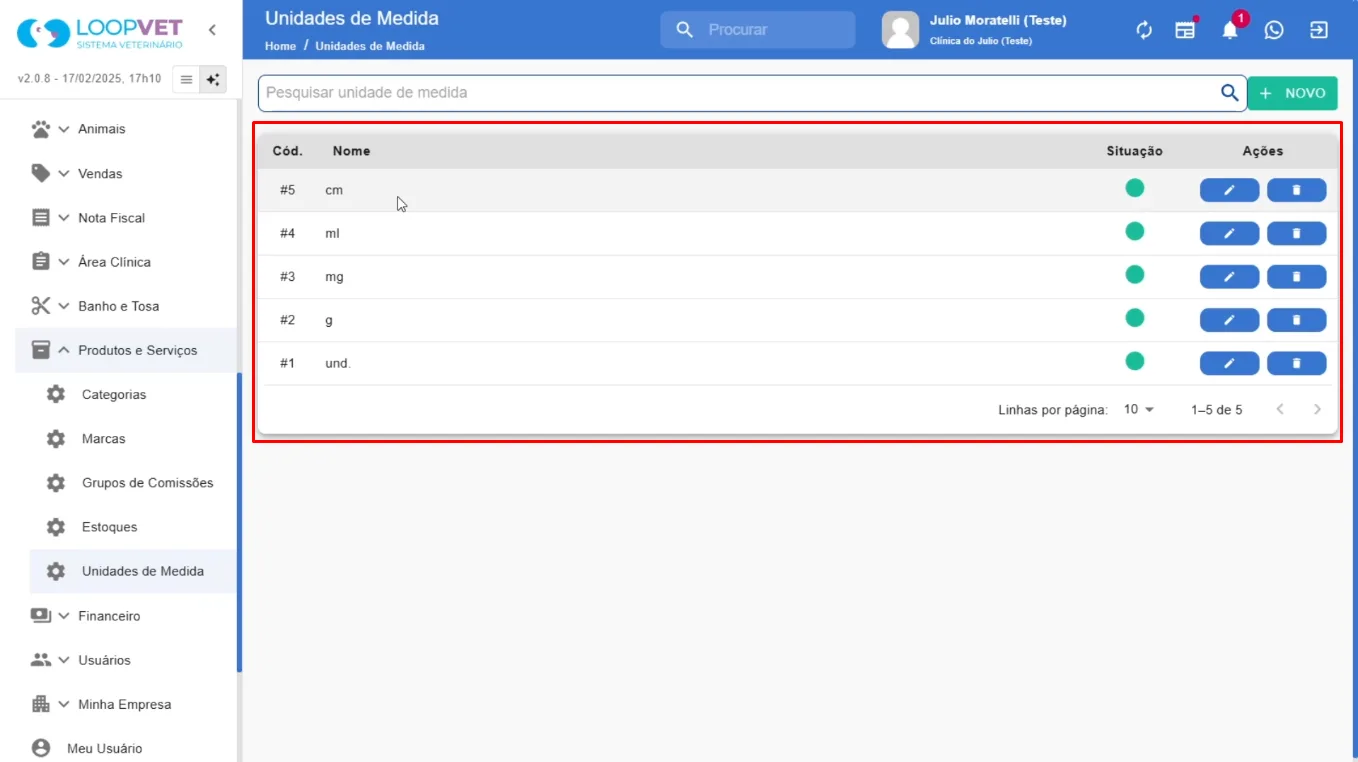Image resolution: width=1358 pixels, height=762 pixels.
Task: Click the edit pencil for cm unit
Action: click(1229, 190)
